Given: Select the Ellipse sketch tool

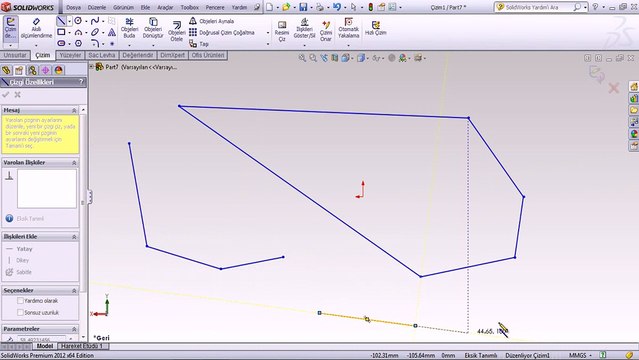Looking at the screenshot, I should tap(95, 32).
